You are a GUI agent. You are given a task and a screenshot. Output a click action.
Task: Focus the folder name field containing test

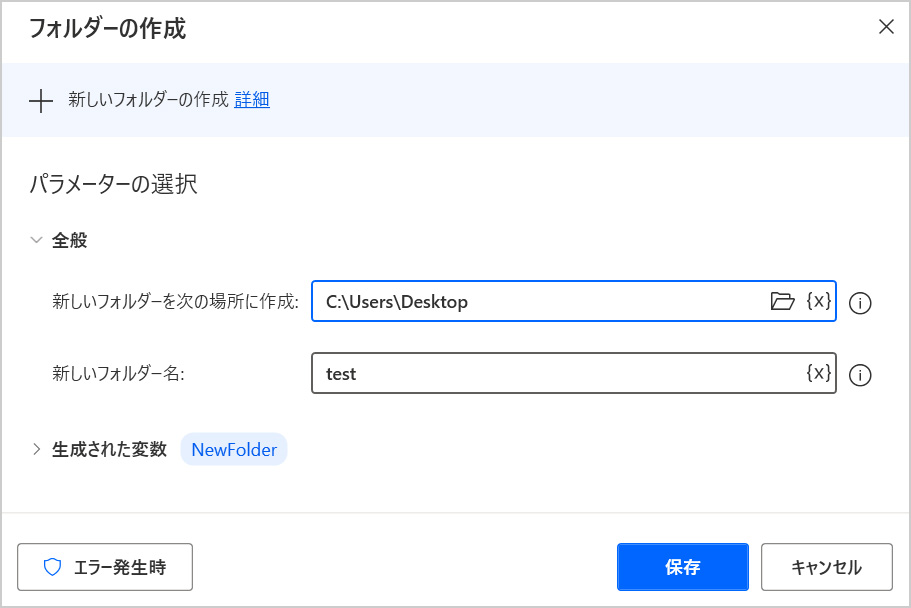click(x=560, y=374)
